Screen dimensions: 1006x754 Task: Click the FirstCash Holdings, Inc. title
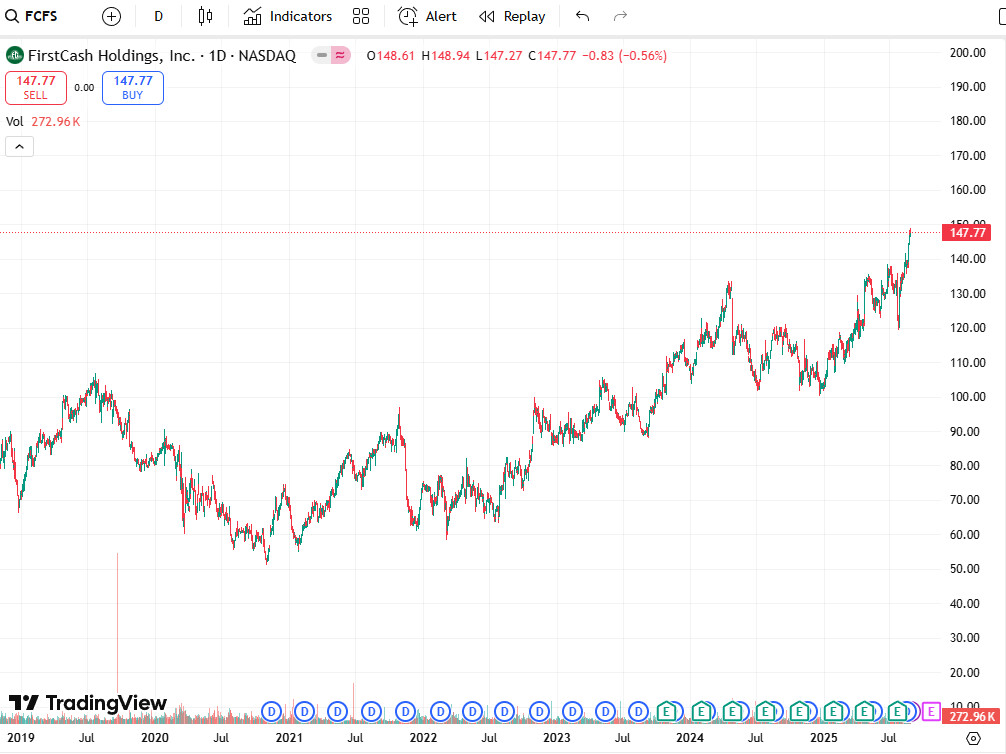111,56
